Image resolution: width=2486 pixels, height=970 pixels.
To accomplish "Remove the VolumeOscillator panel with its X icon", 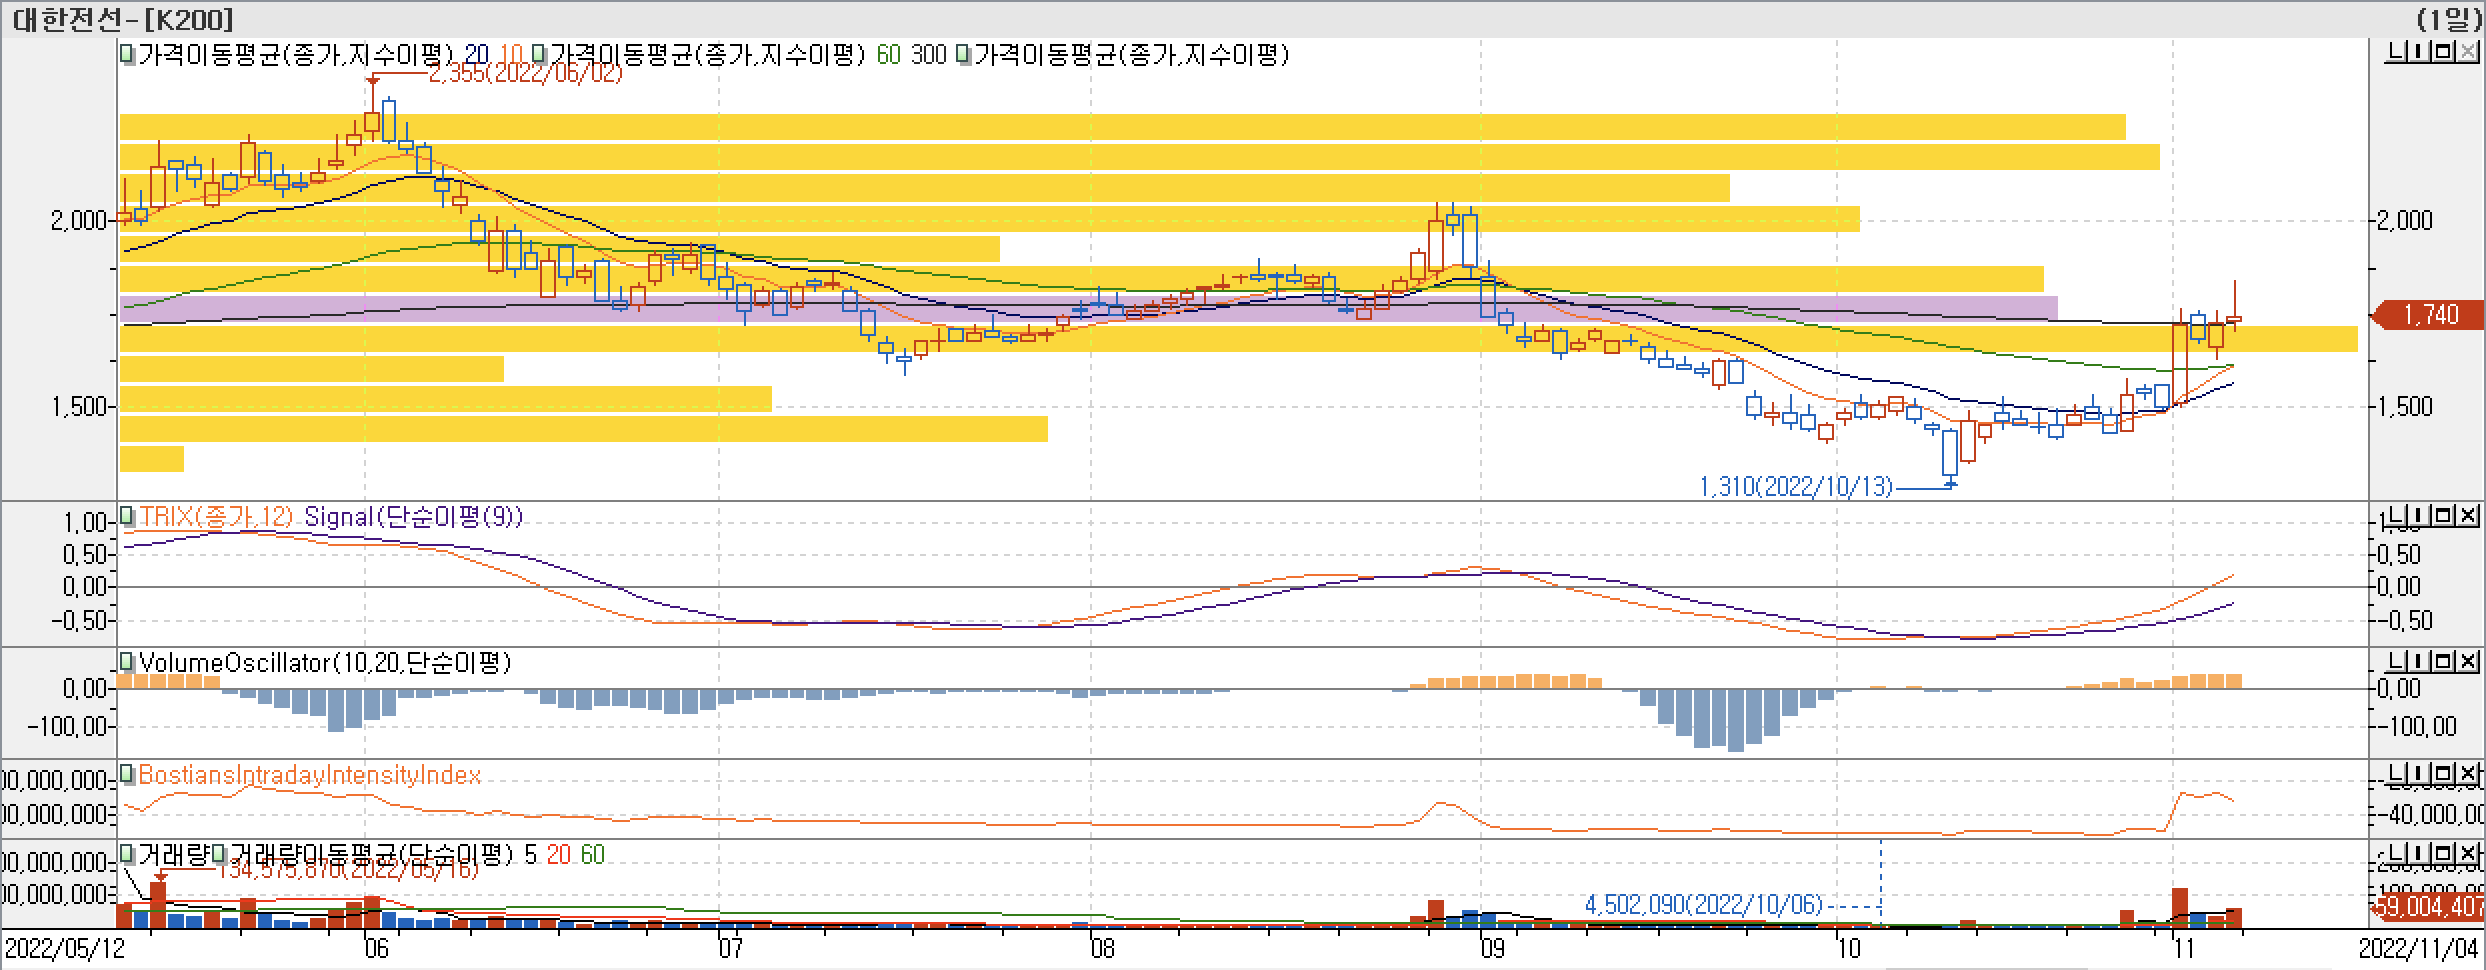I will click(2467, 661).
